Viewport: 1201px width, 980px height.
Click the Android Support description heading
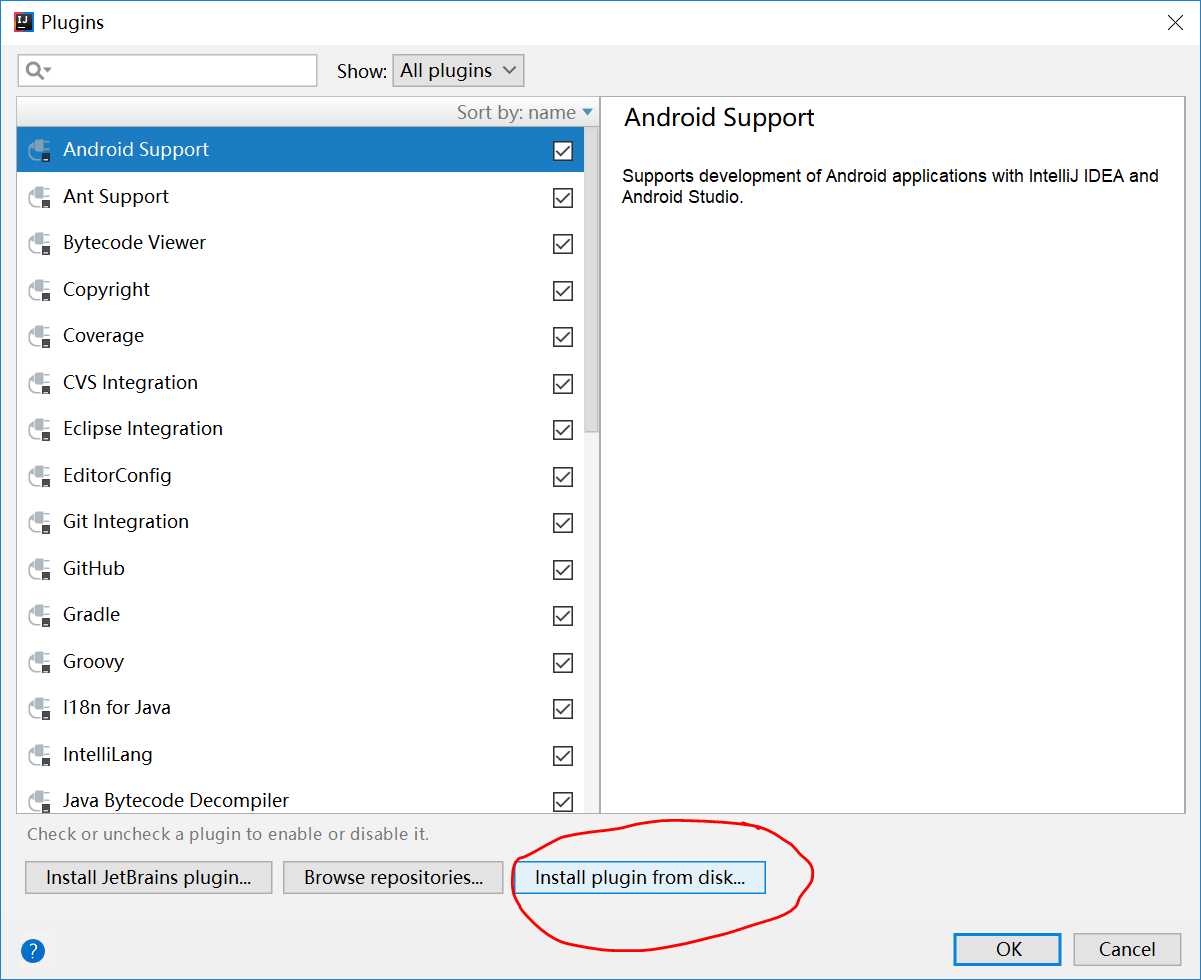719,118
